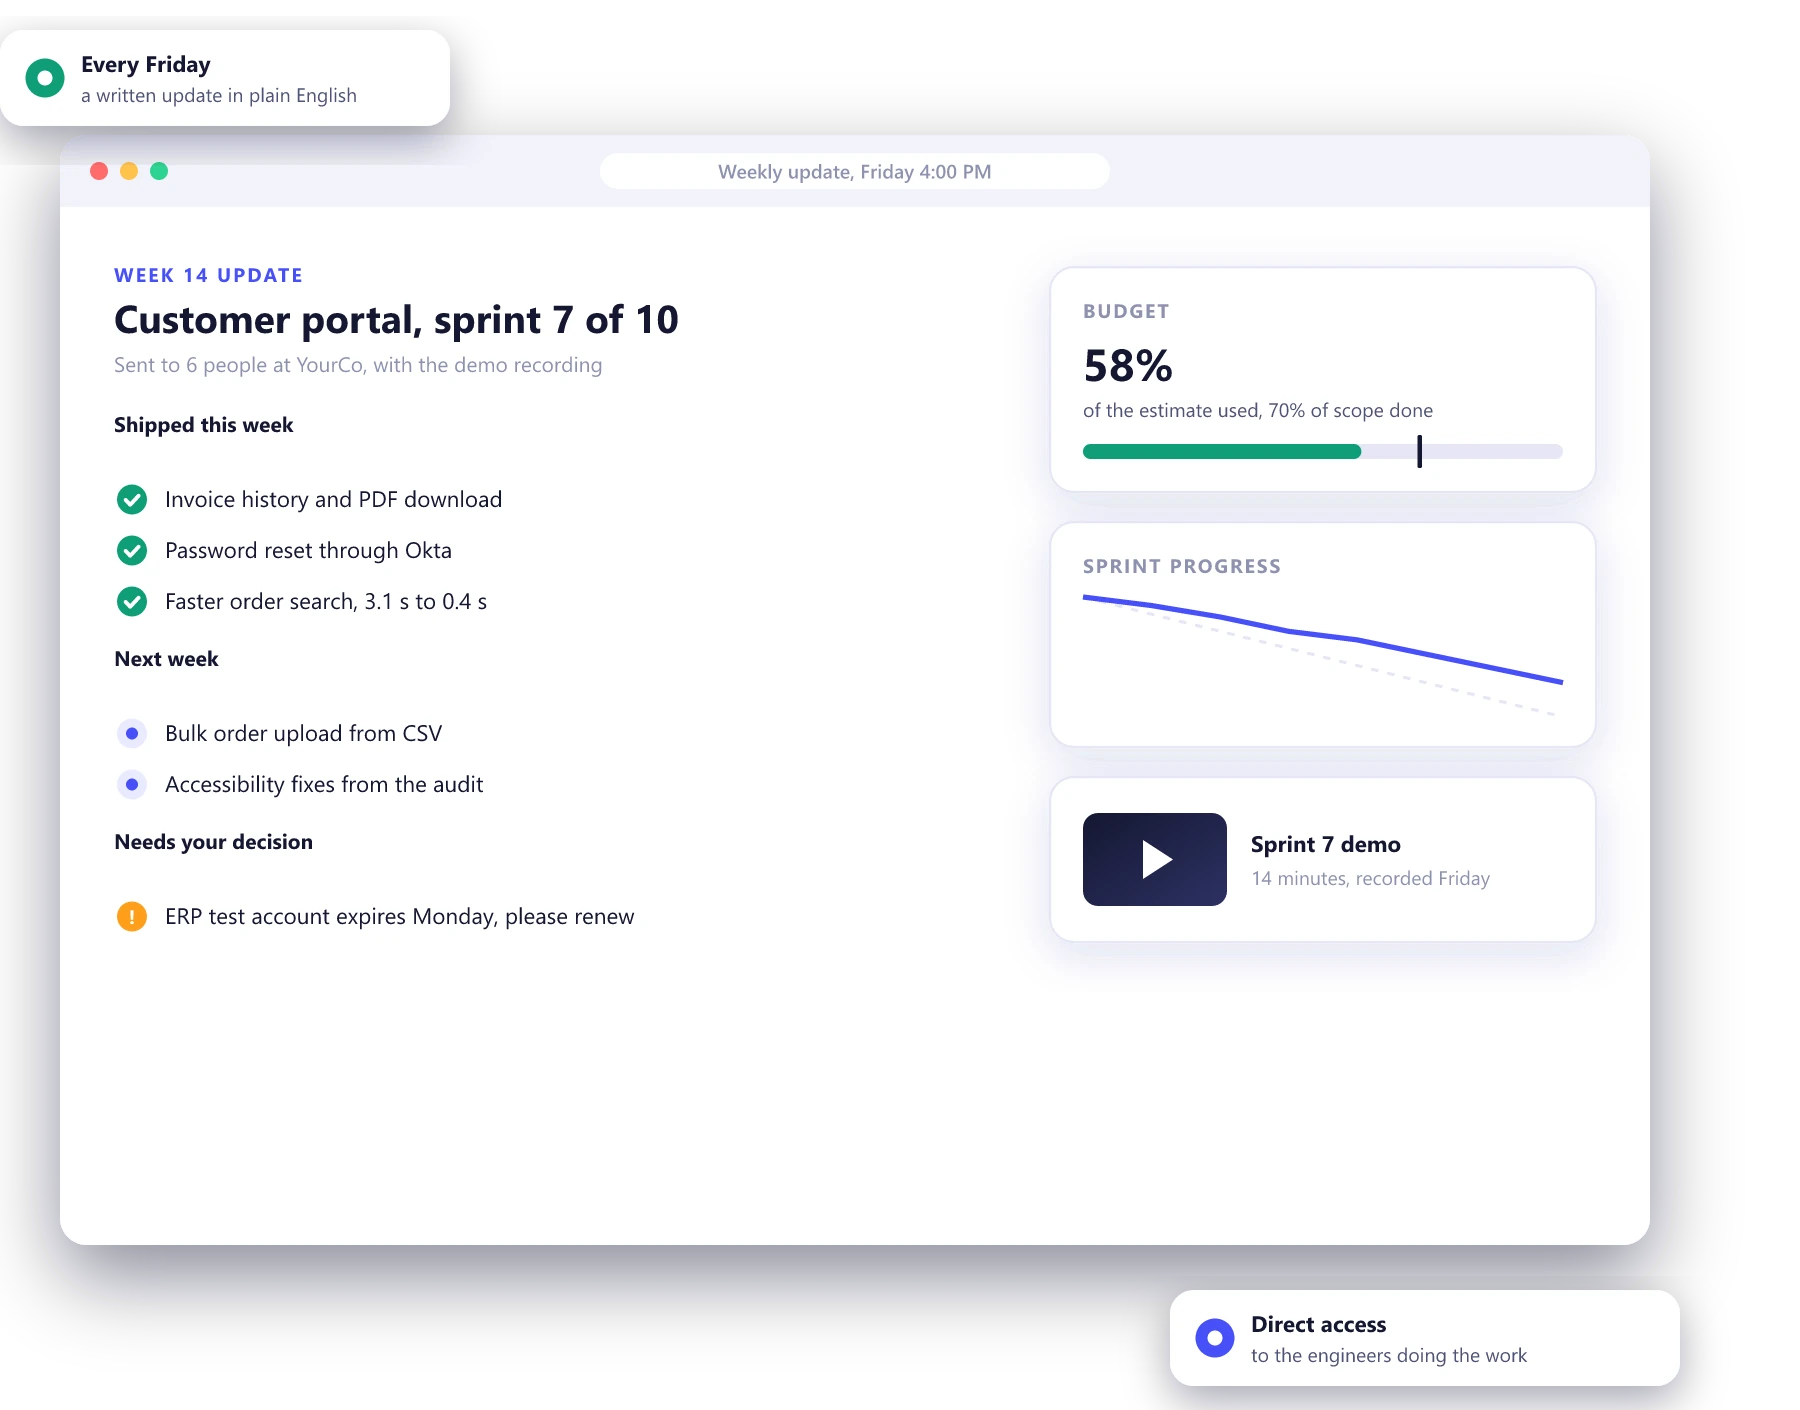1800x1410 pixels.
Task: Click 'Customer portal, sprint 7 of 10' heading
Action: [396, 320]
